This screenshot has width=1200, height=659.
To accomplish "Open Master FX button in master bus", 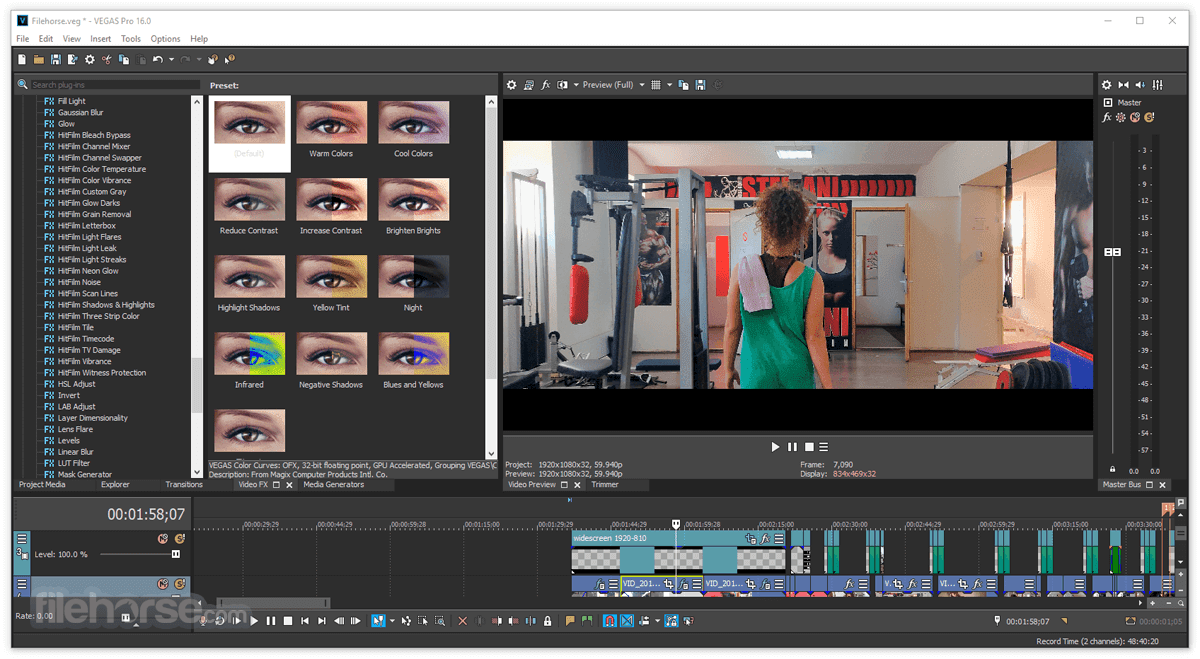I will click(x=1107, y=117).
